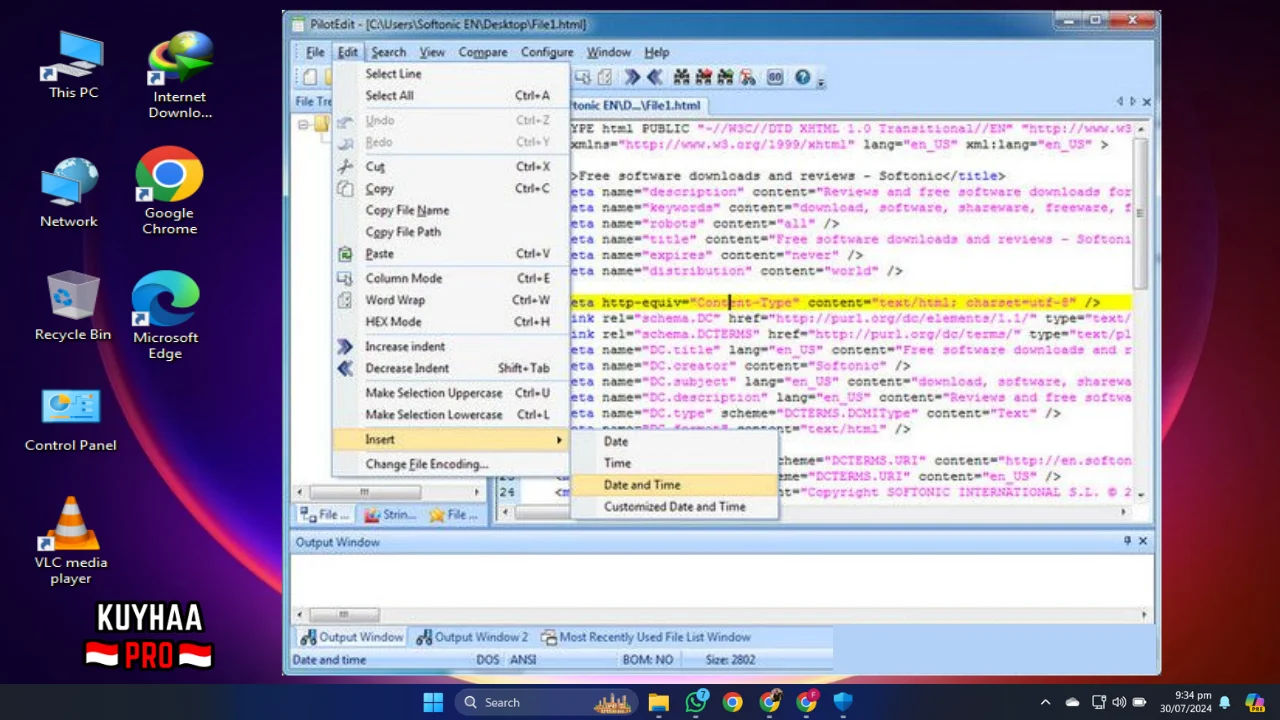The height and width of the screenshot is (720, 1280).
Task: Open WhatsApp from the taskbar
Action: pyautogui.click(x=696, y=702)
